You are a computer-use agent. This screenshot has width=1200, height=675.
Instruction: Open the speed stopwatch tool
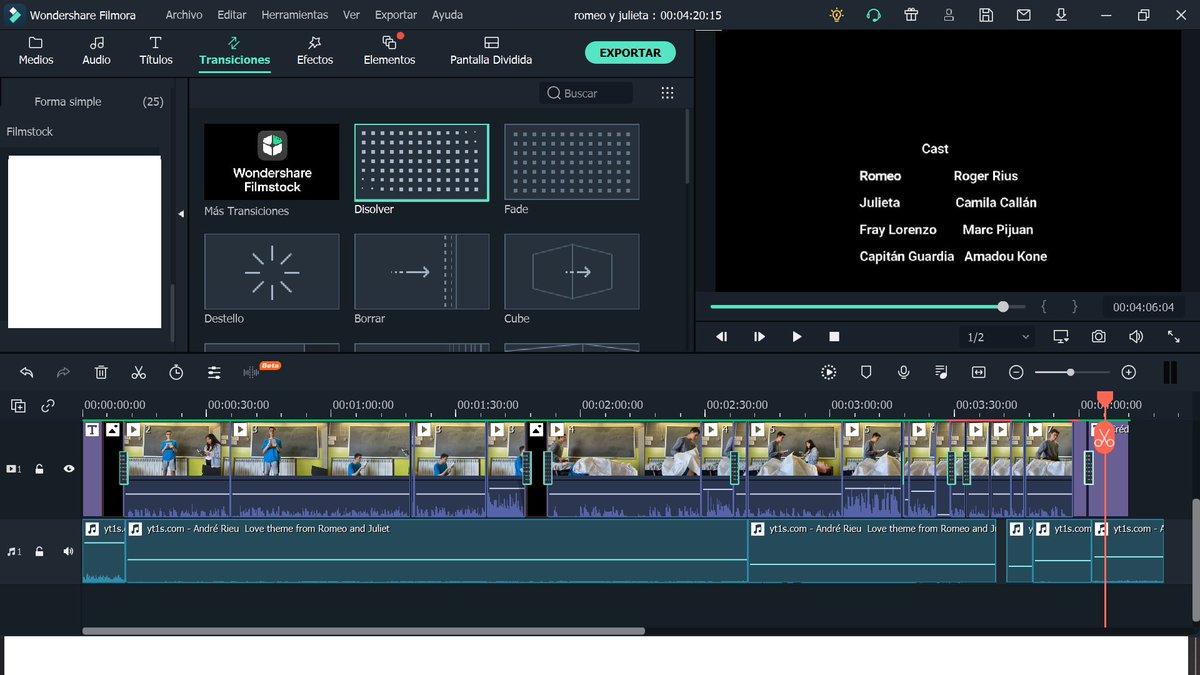[x=176, y=372]
